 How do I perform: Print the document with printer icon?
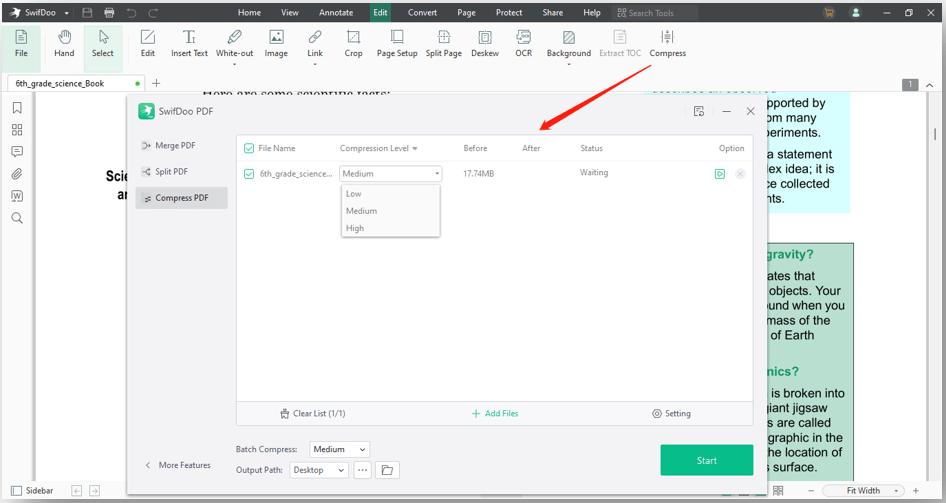tap(109, 13)
